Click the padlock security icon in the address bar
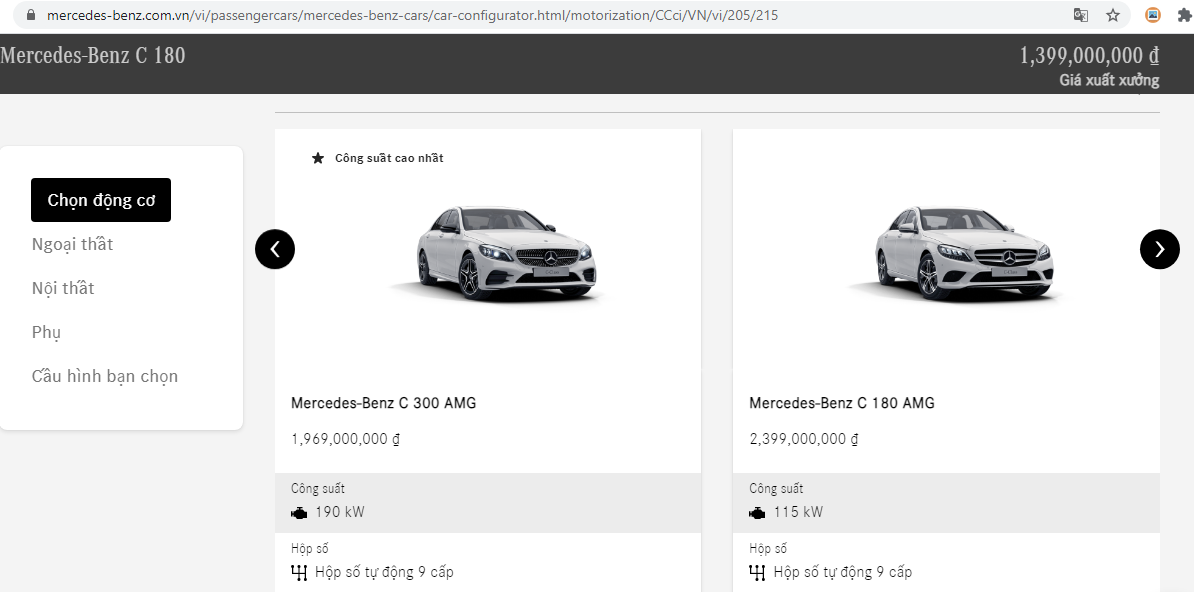This screenshot has height=592, width=1194. point(29,15)
